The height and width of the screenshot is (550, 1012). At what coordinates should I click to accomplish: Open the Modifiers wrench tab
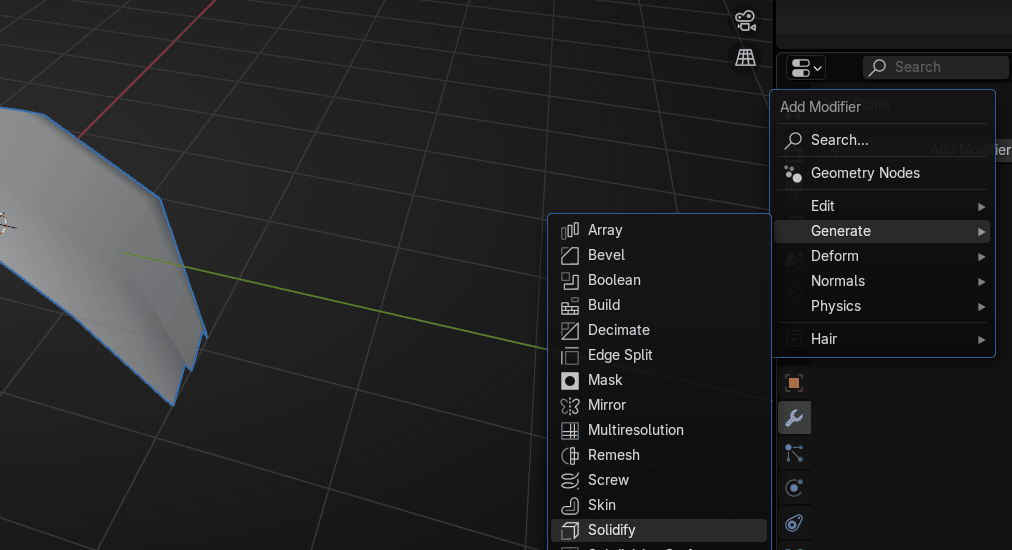794,418
